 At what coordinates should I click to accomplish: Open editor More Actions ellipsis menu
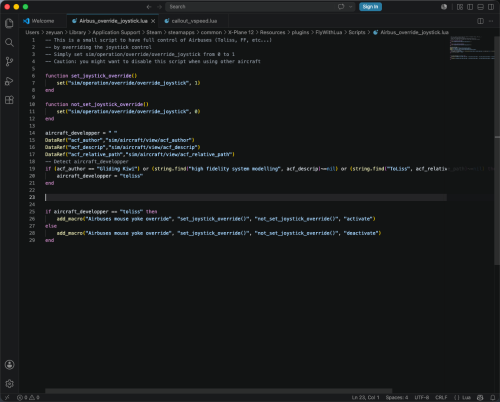tap(491, 21)
